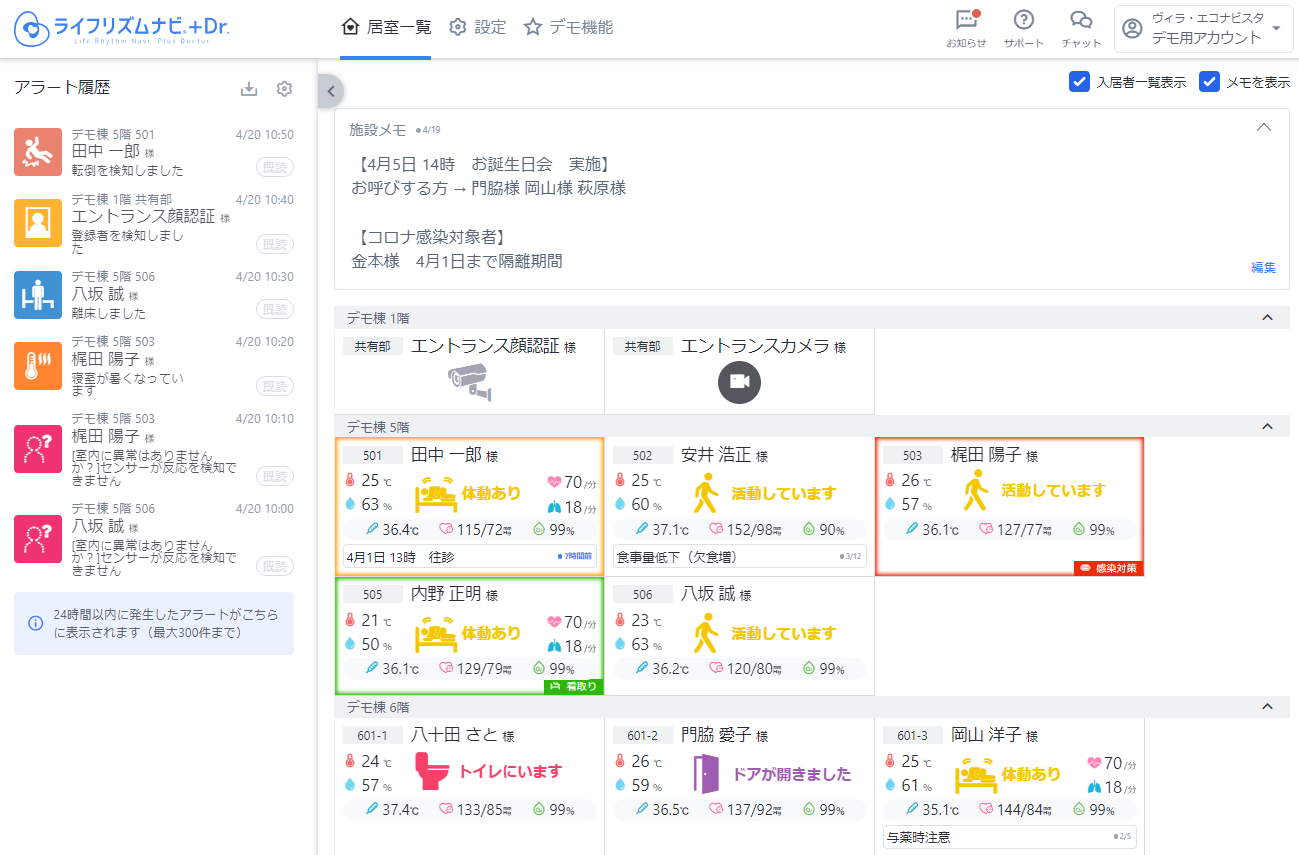
Task: Collapse the 施設メモ panel
Action: 1263,128
